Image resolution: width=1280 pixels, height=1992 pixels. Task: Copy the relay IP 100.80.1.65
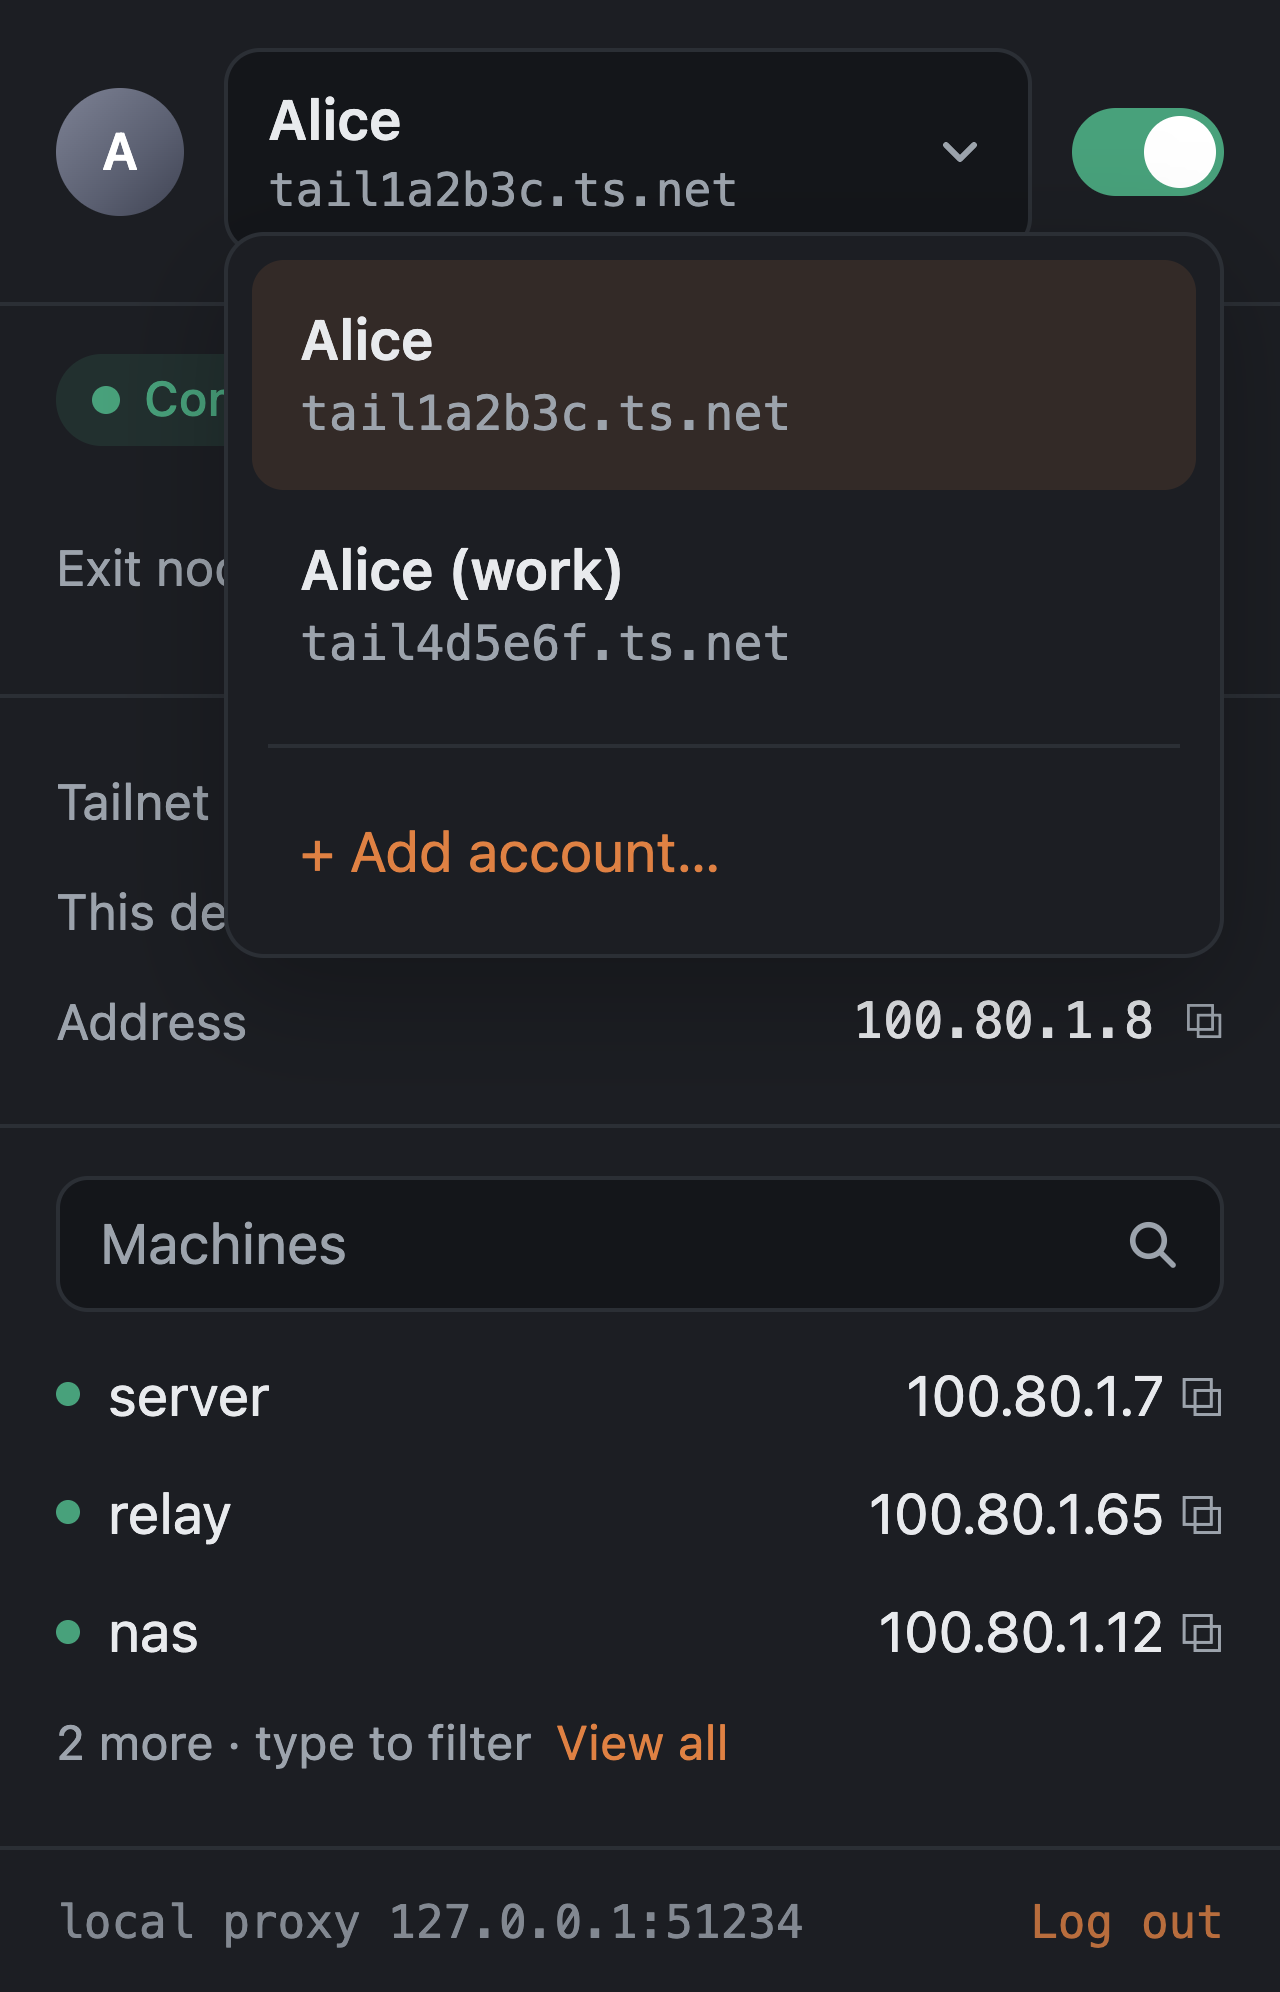pos(1202,1515)
